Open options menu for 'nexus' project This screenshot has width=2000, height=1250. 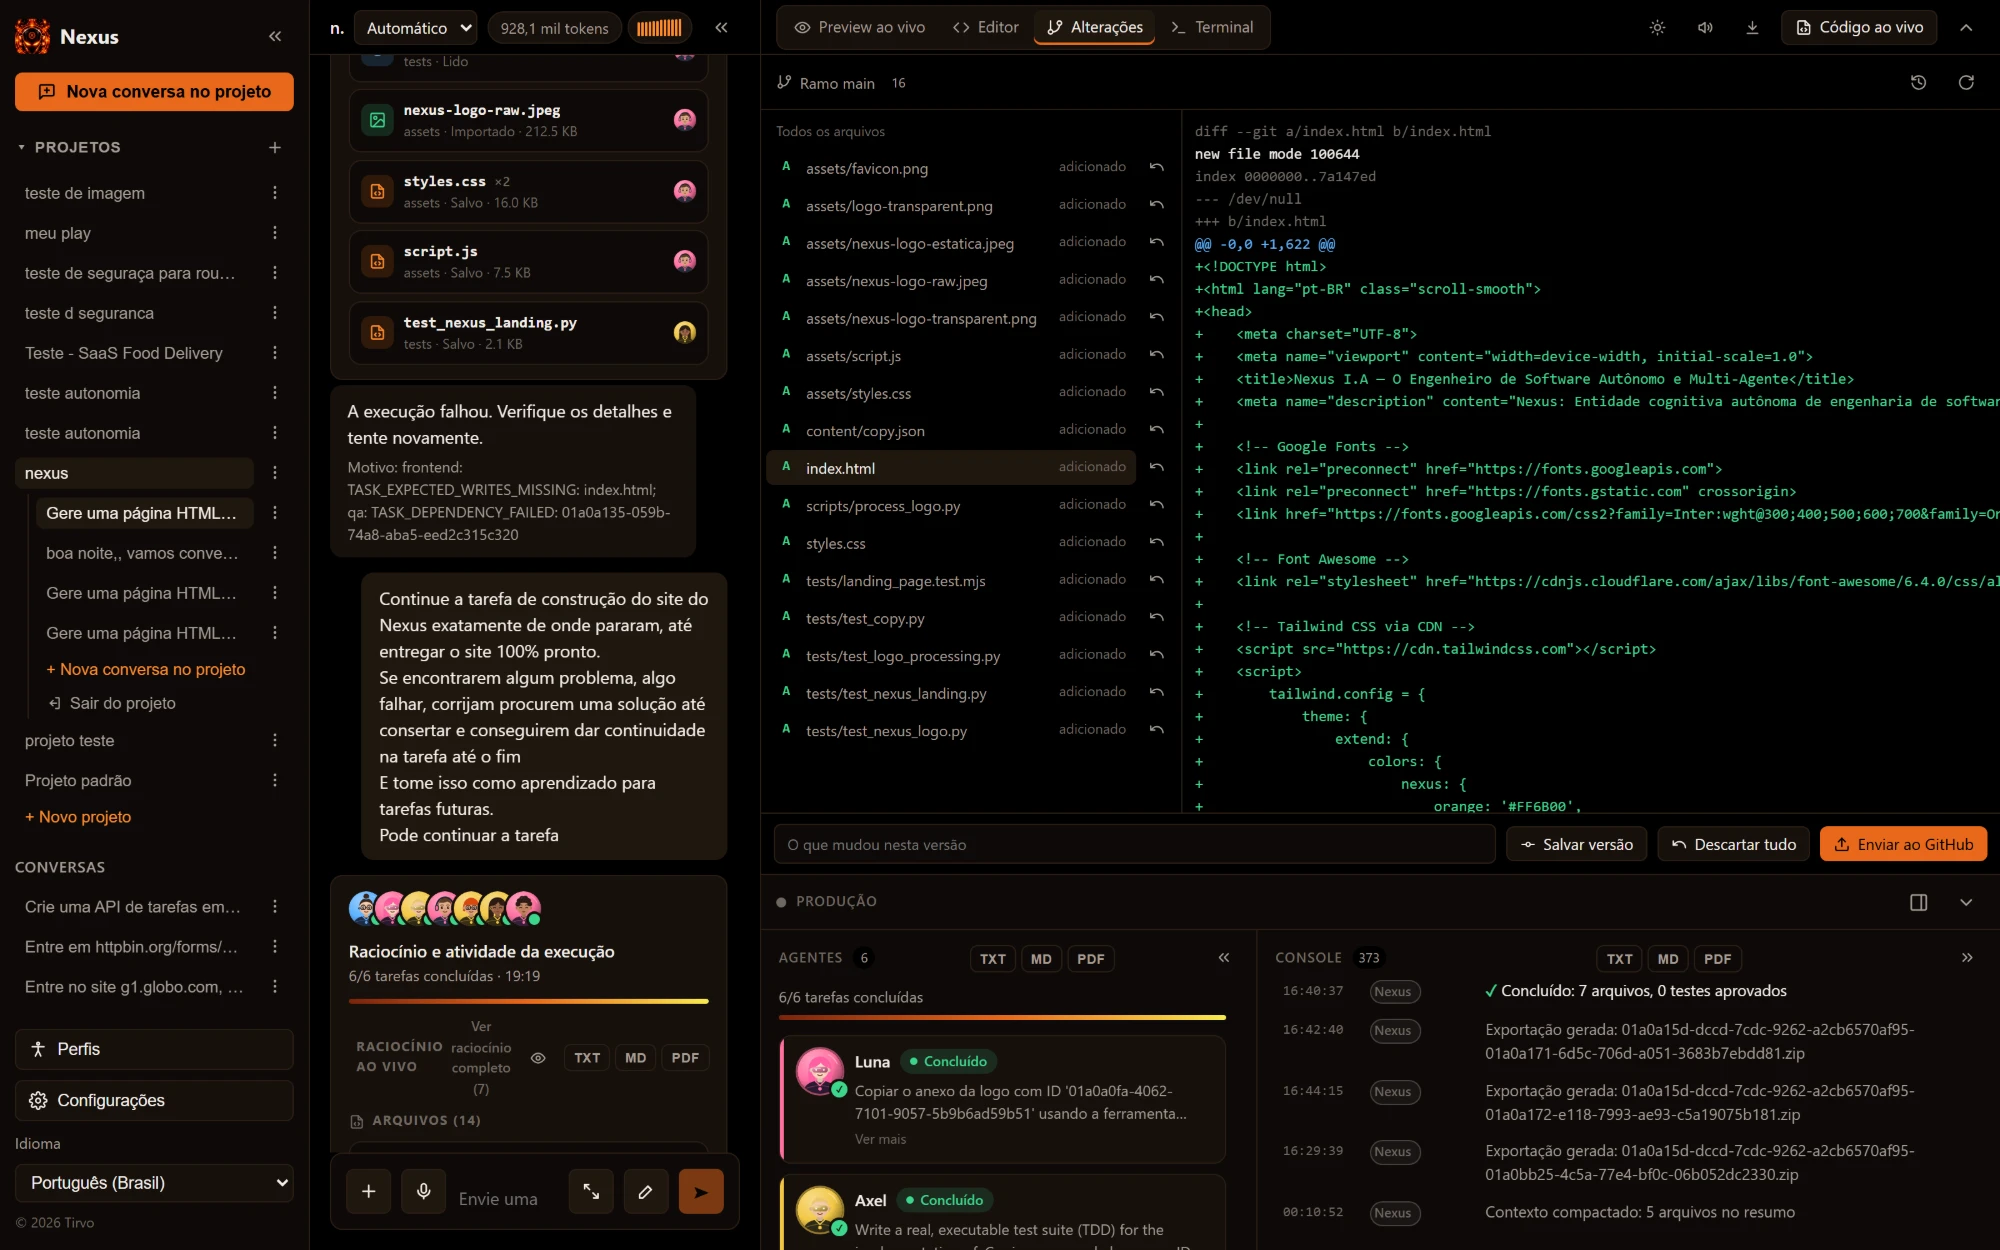coord(275,473)
